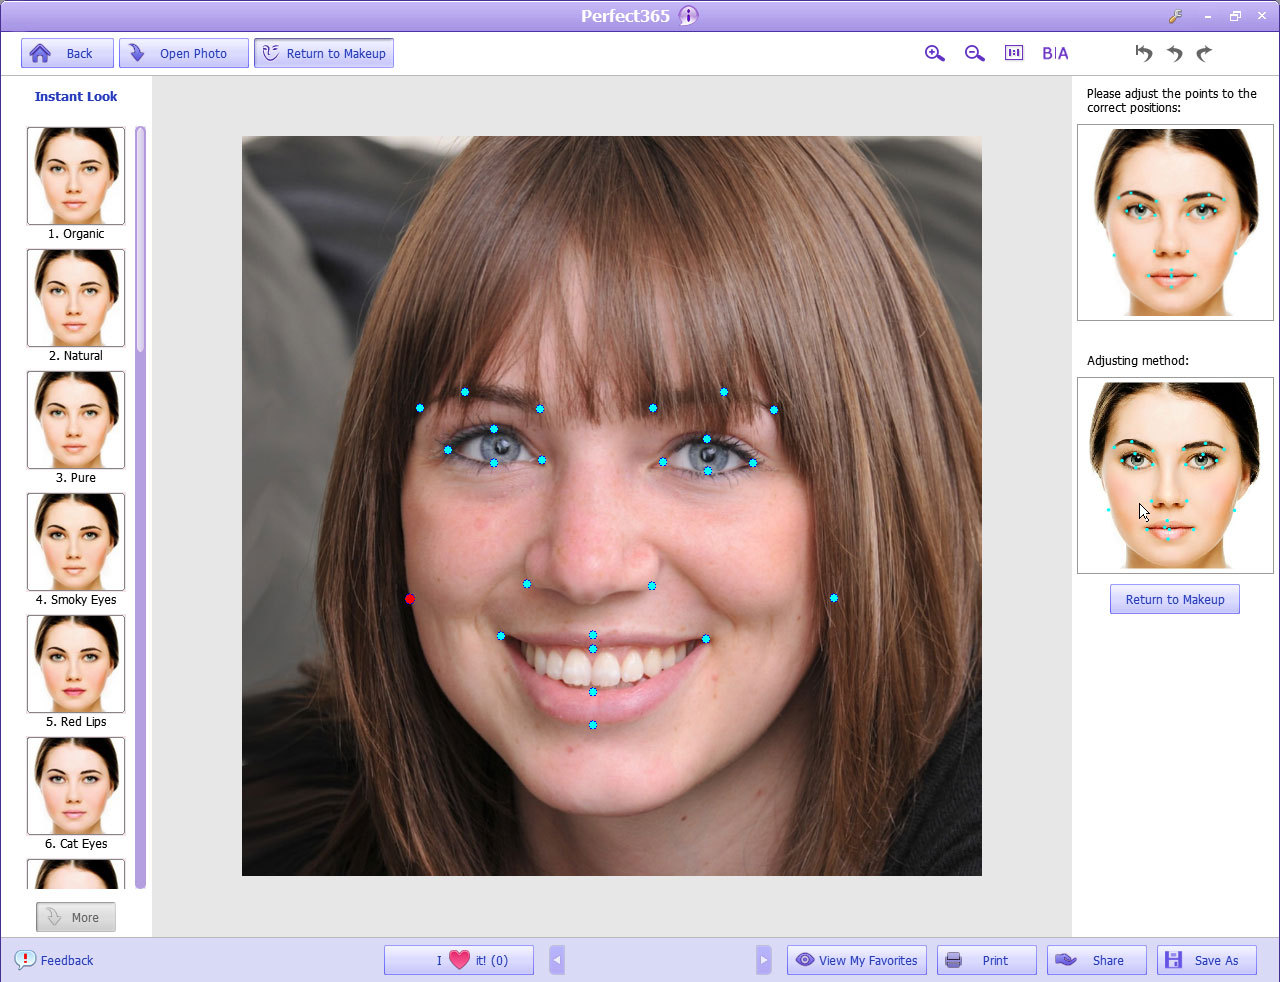This screenshot has height=982, width=1280.
Task: Select the top upper lip center point
Action: point(593,635)
